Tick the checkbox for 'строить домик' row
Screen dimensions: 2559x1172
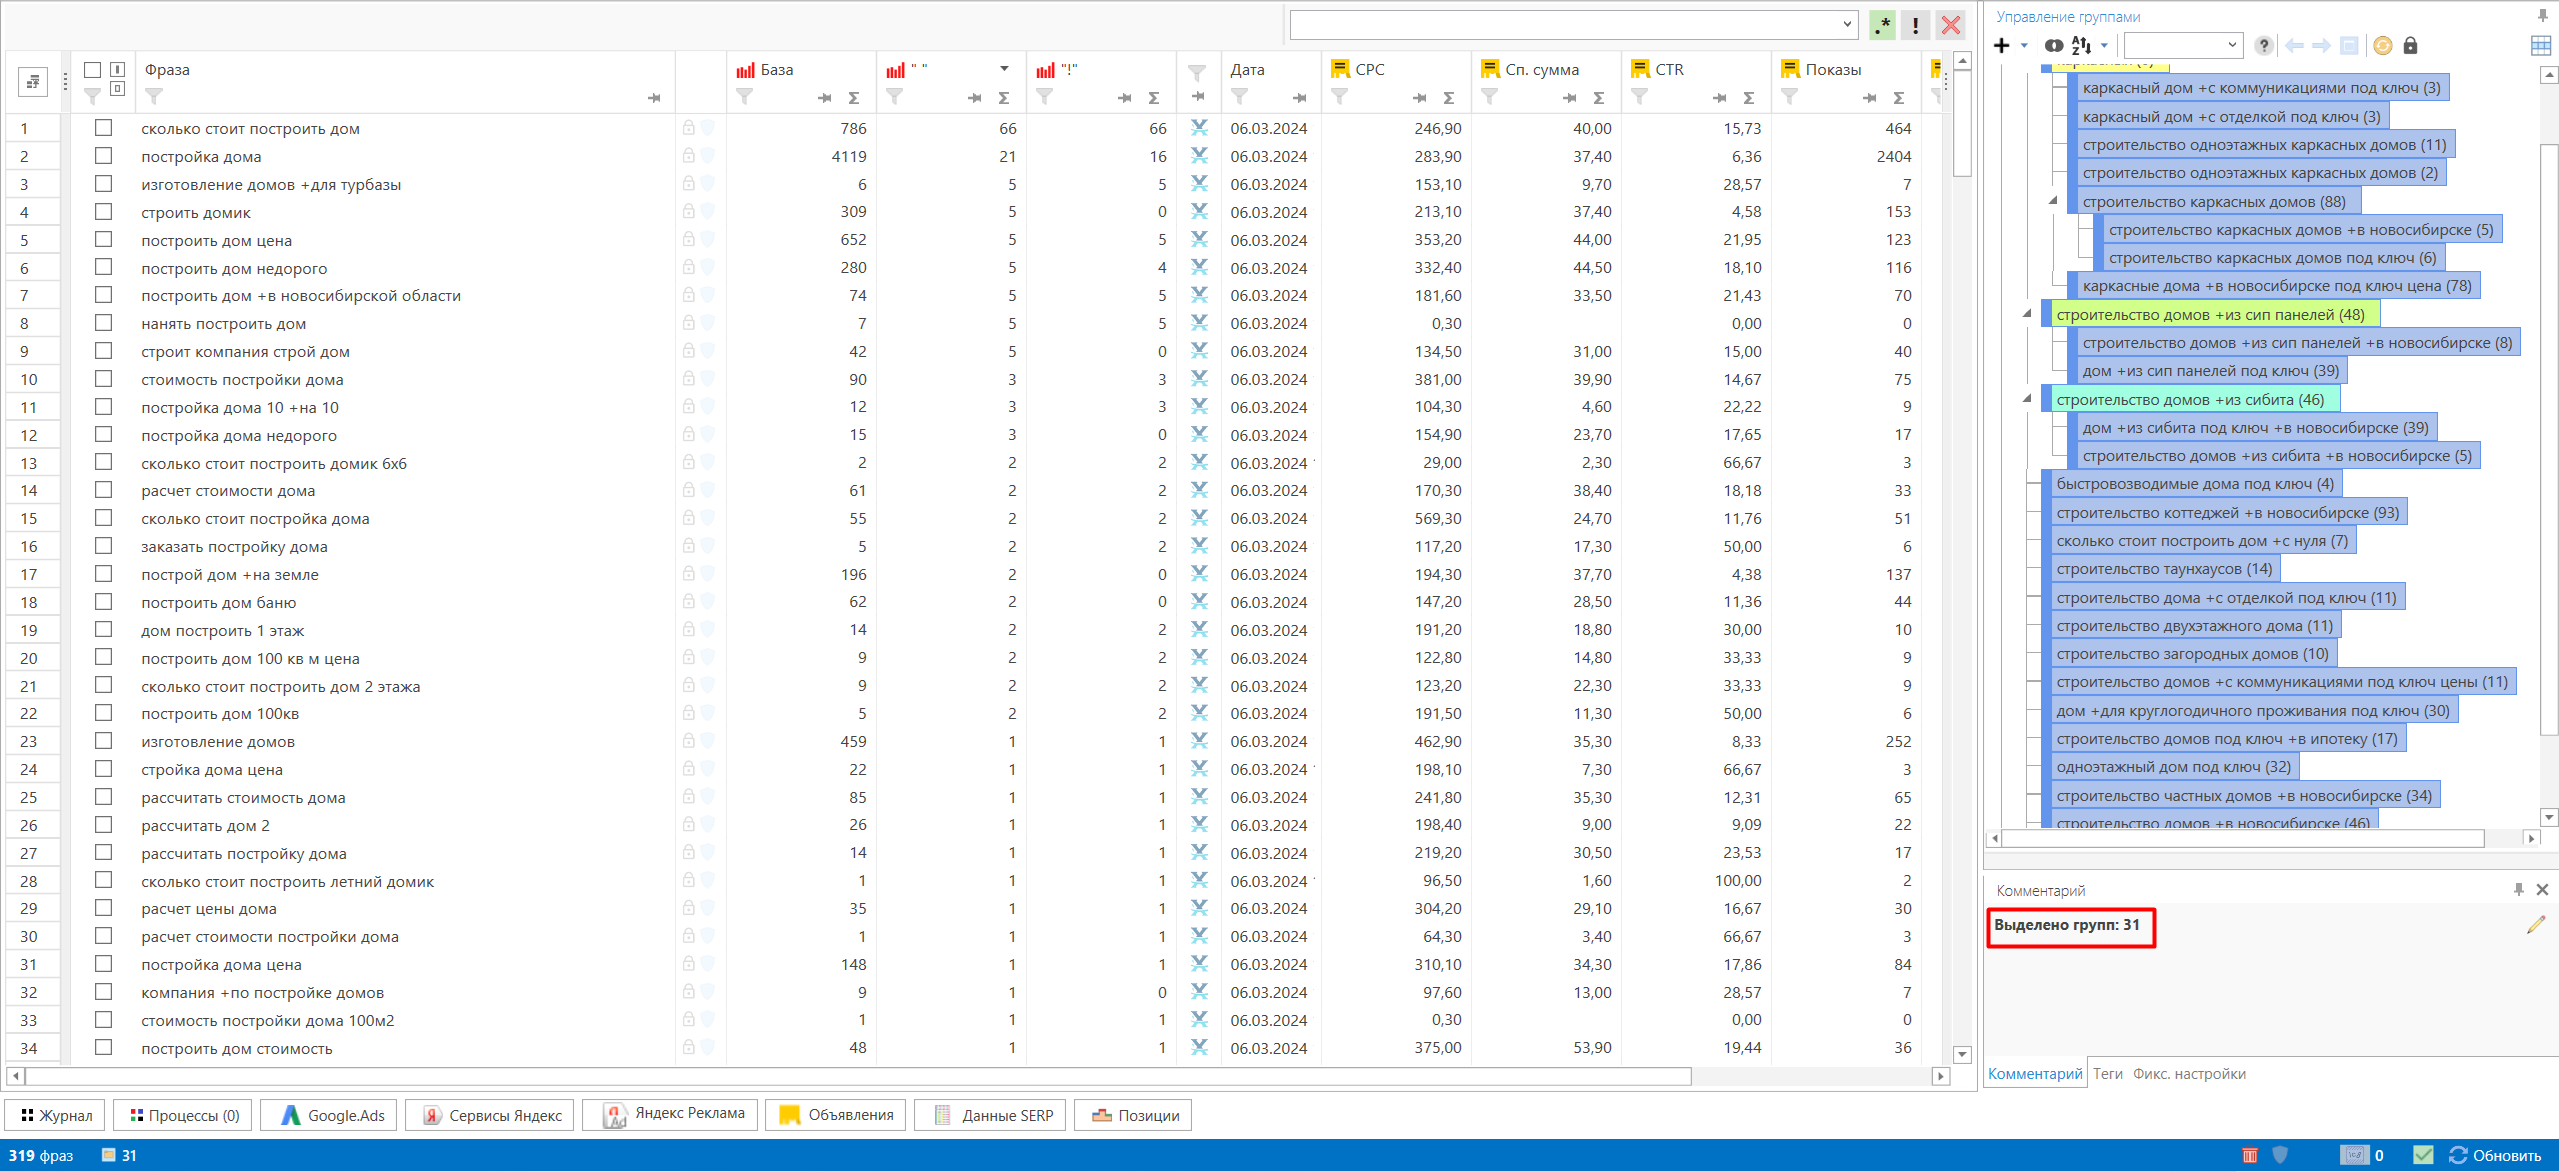pos(103,212)
